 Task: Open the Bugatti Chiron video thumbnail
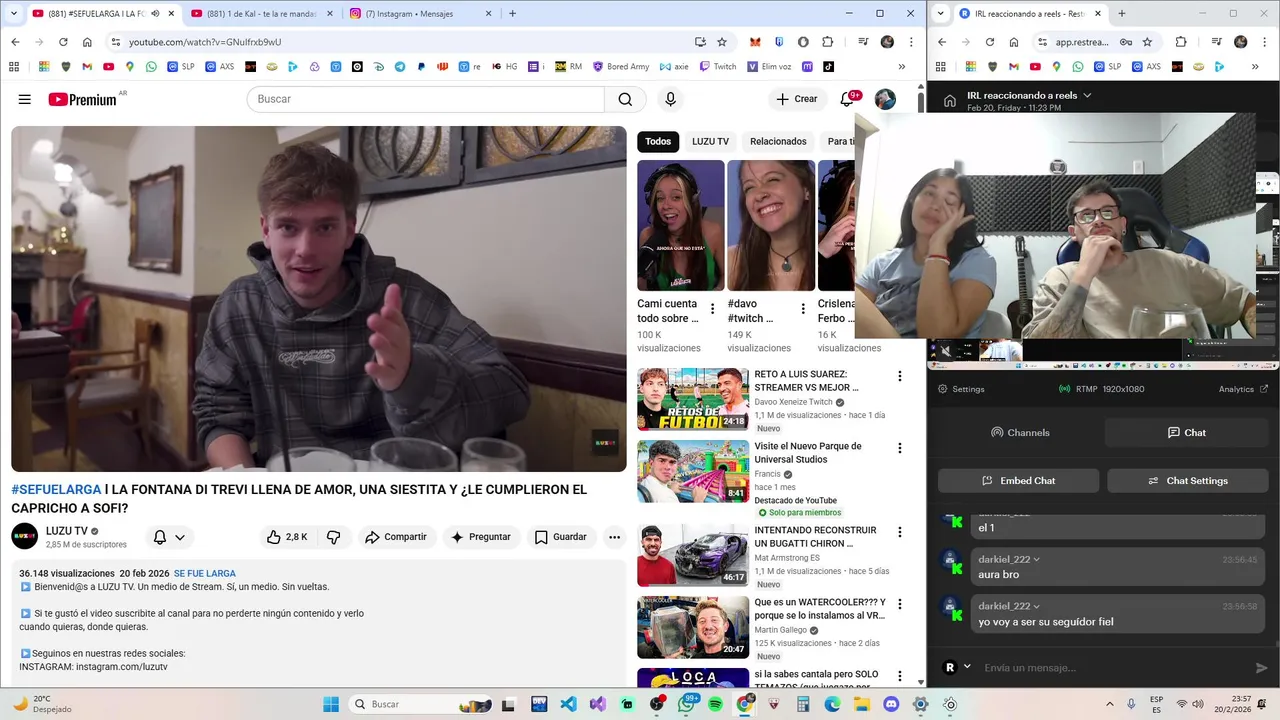coord(693,555)
